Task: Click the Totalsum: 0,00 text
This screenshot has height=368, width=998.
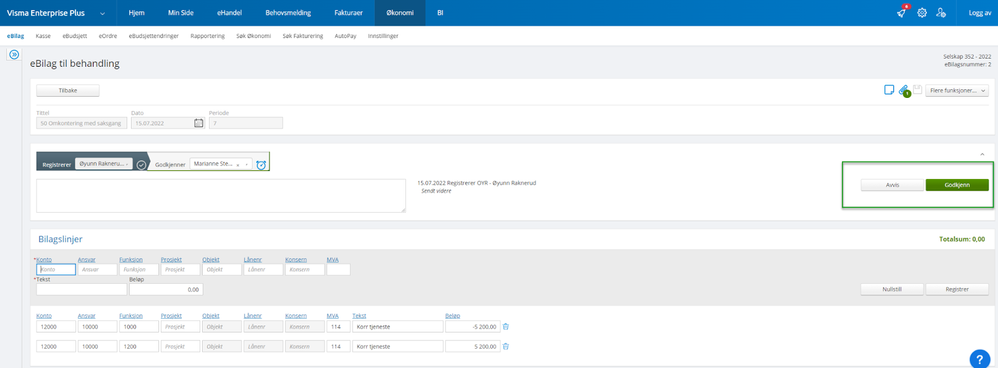Action: (962, 239)
